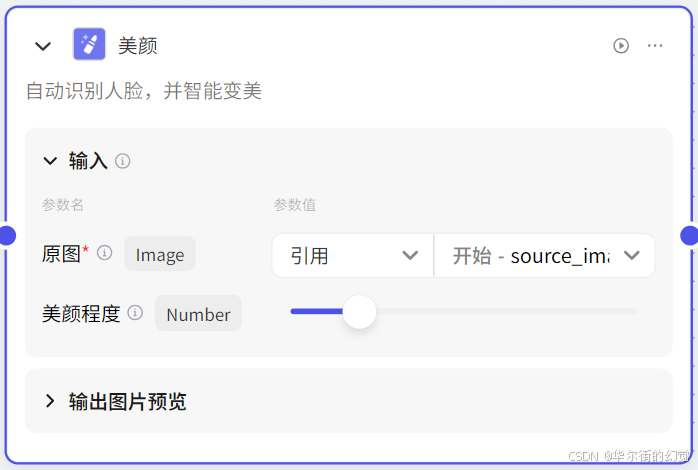Expand the 输出图片预览 section
The image size is (698, 470).
(50, 401)
